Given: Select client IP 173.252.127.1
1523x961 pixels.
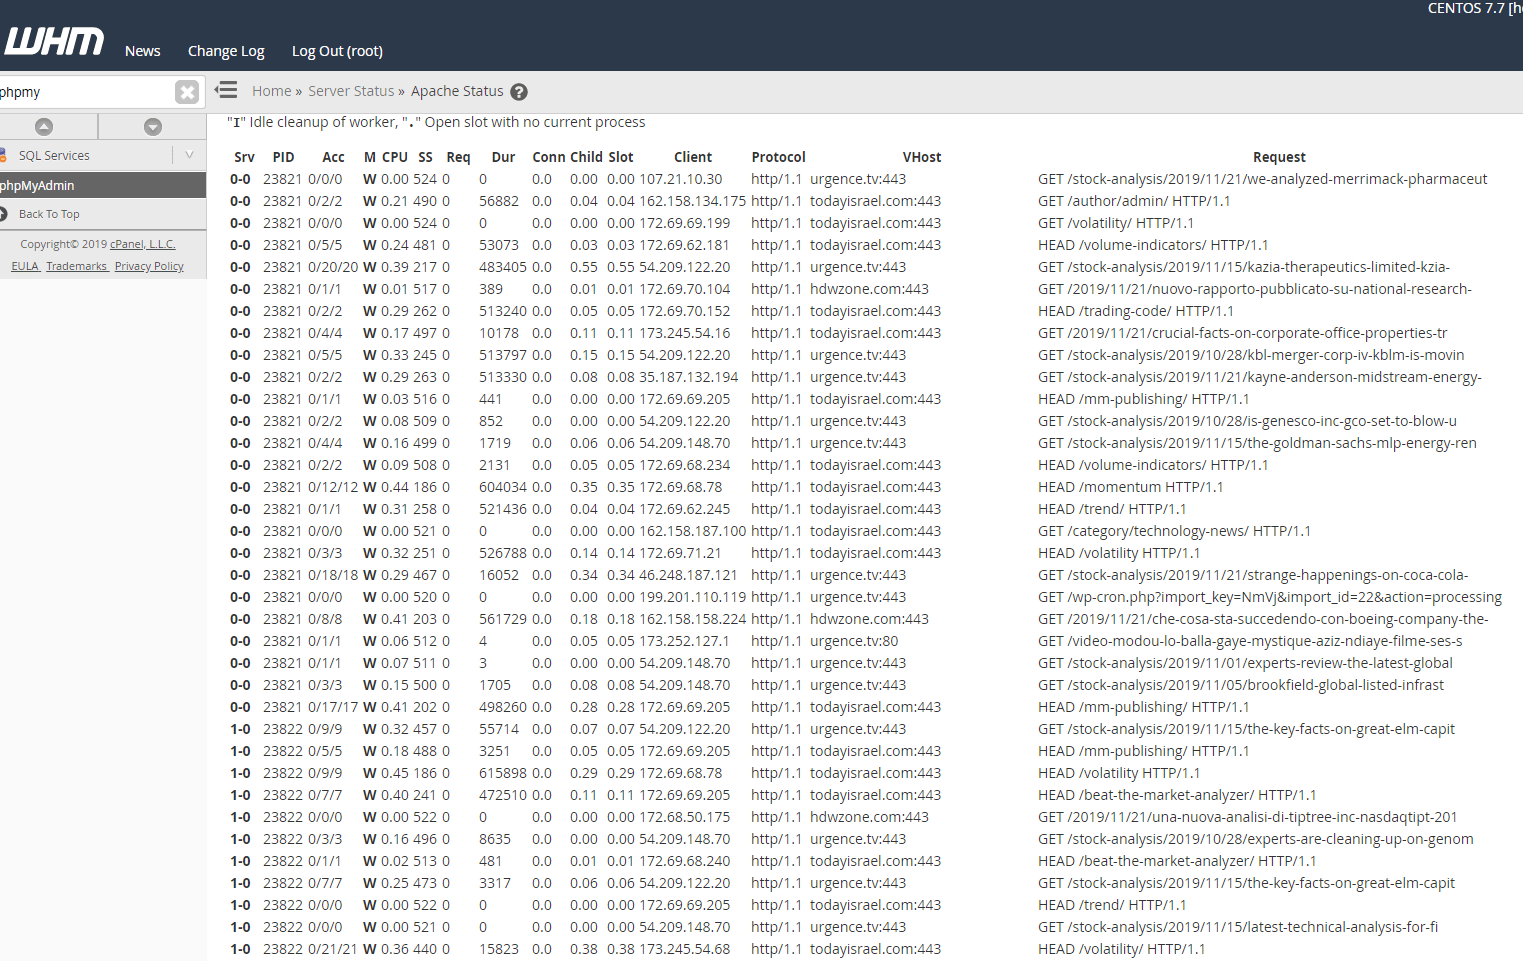Looking at the screenshot, I should tap(684, 641).
